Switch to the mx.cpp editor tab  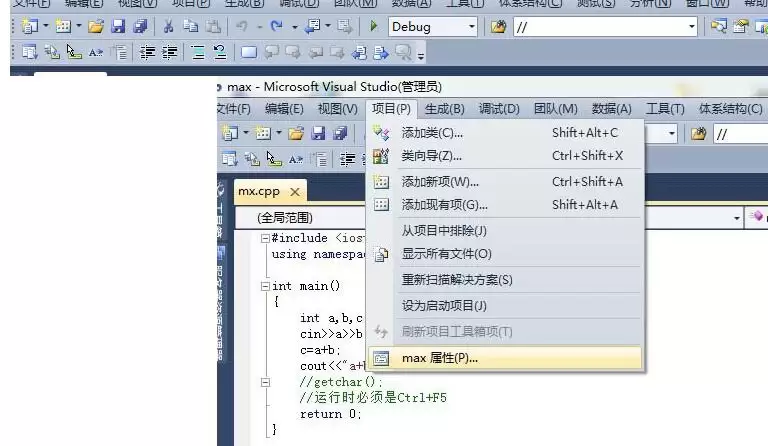coord(260,191)
